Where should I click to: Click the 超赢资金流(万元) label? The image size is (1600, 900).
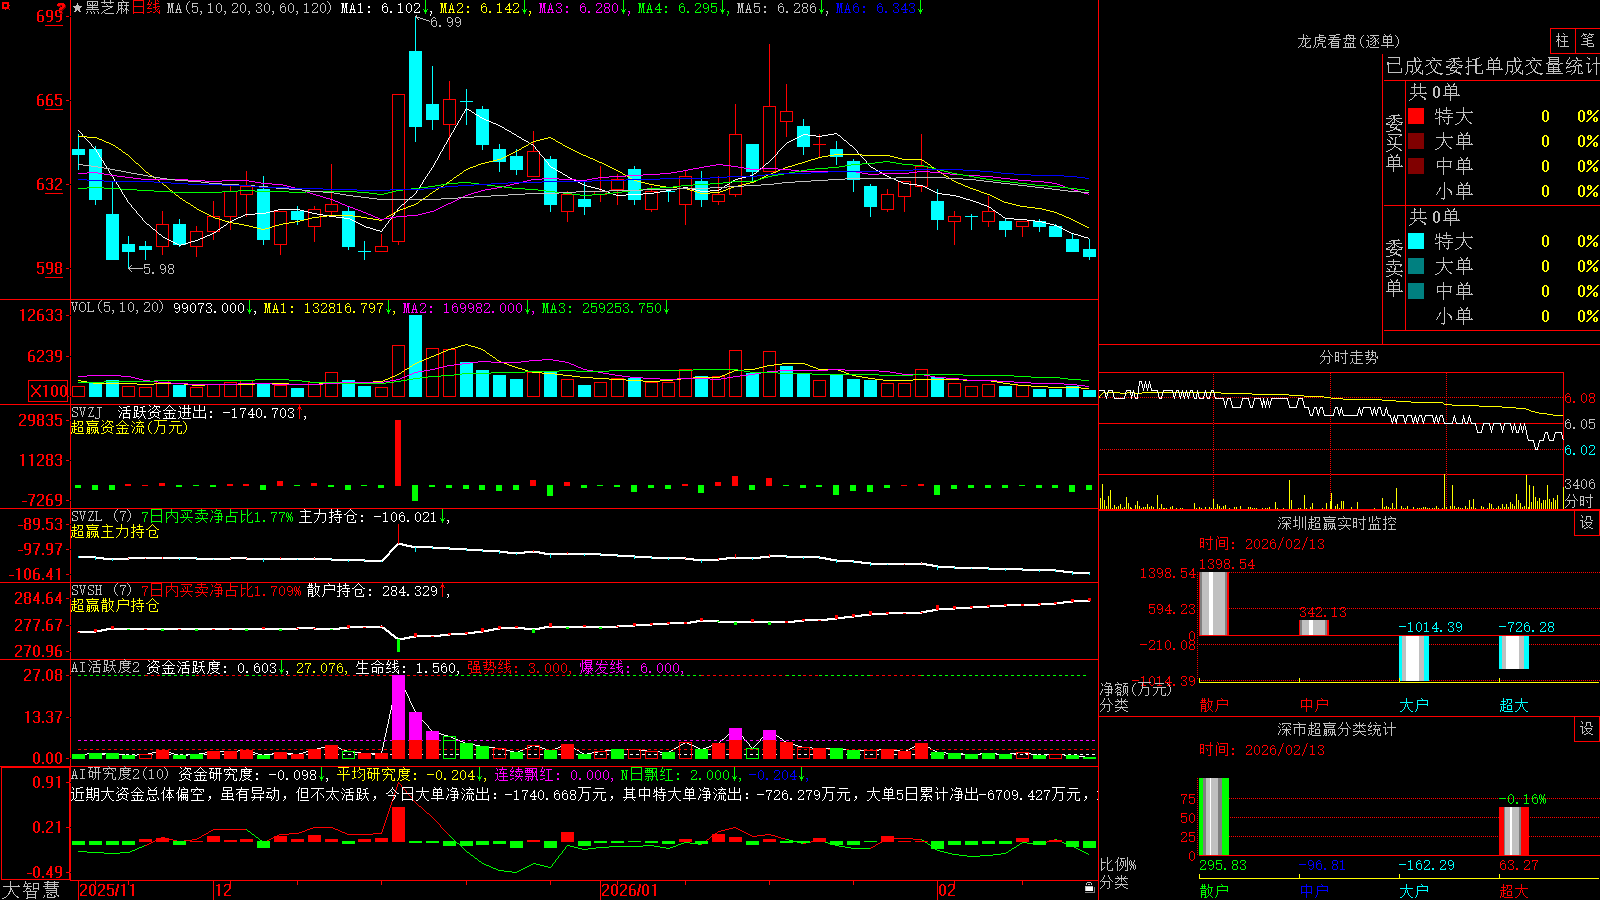[x=129, y=427]
